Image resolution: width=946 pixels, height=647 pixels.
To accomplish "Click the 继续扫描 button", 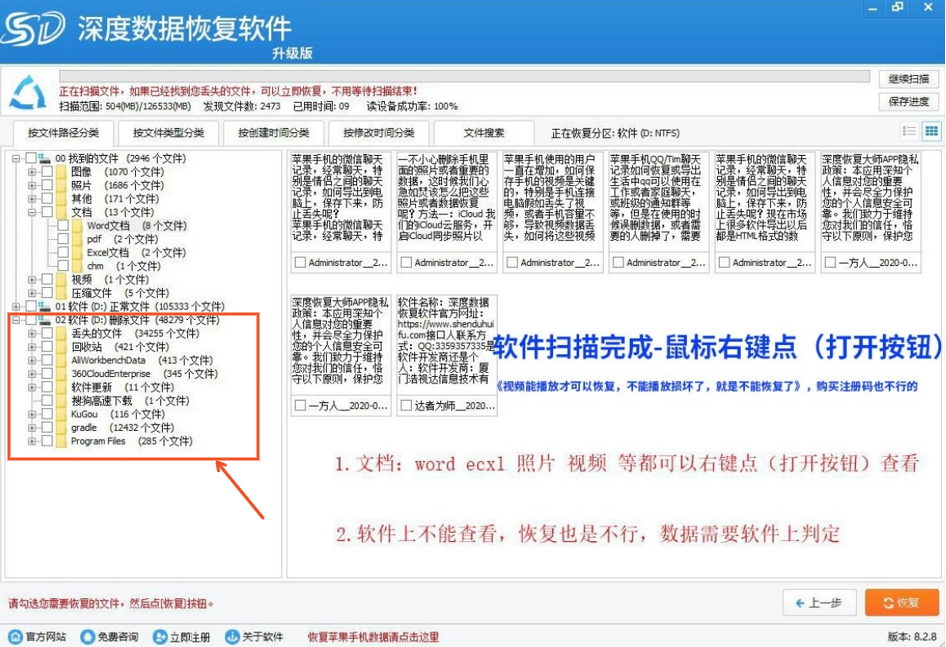I will click(x=908, y=79).
